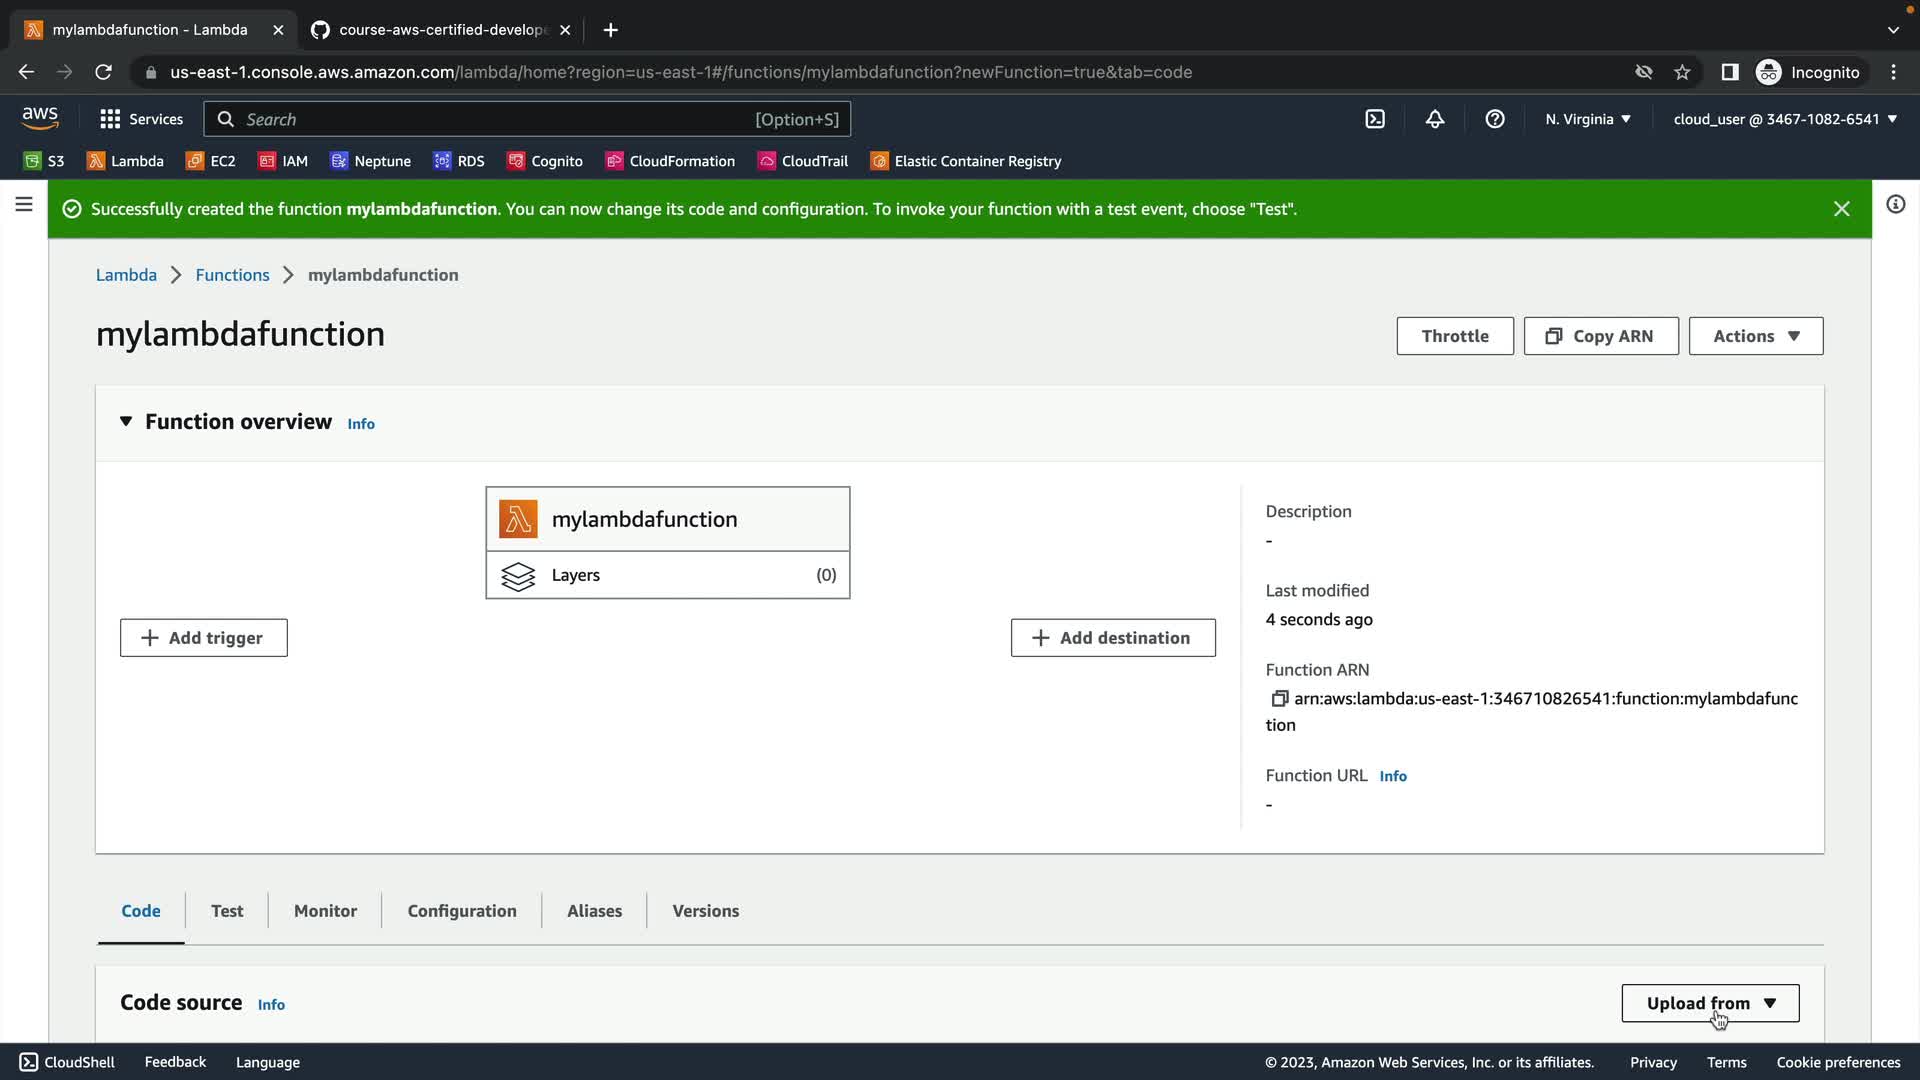Viewport: 1920px width, 1080px height.
Task: Open CloudShell icon in top navigation bar
Action: coord(1375,119)
